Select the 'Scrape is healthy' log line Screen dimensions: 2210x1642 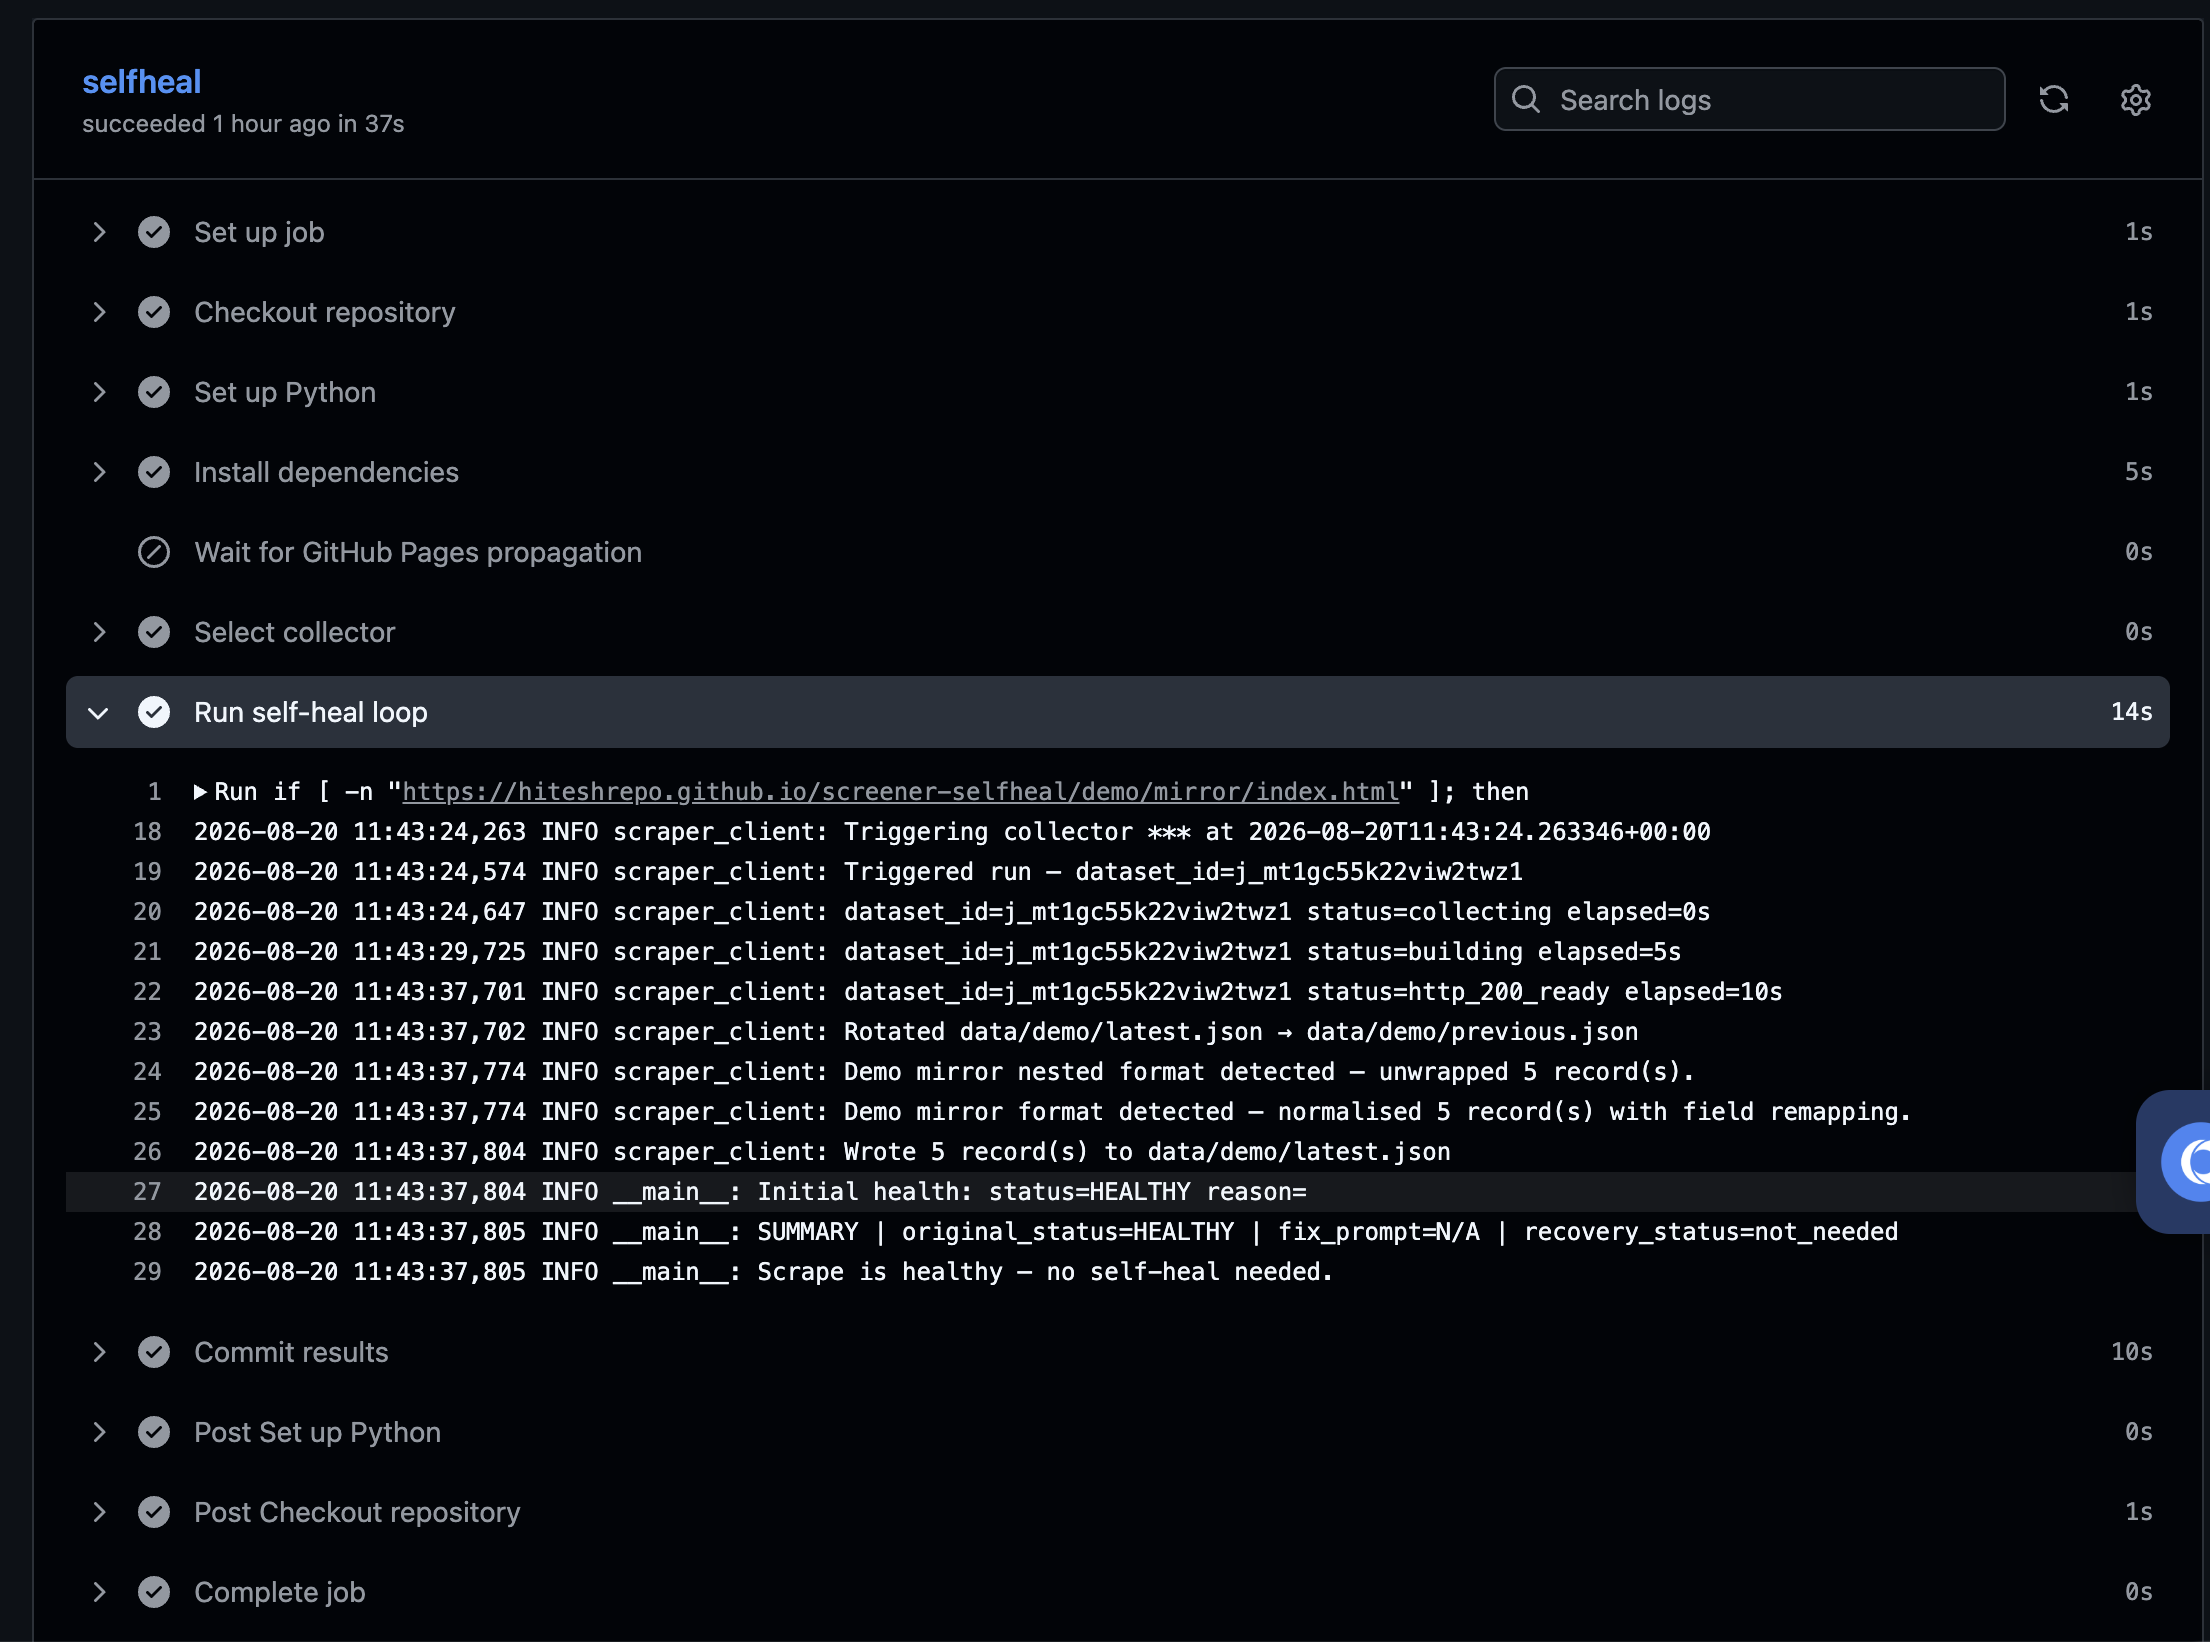pyautogui.click(x=764, y=1272)
